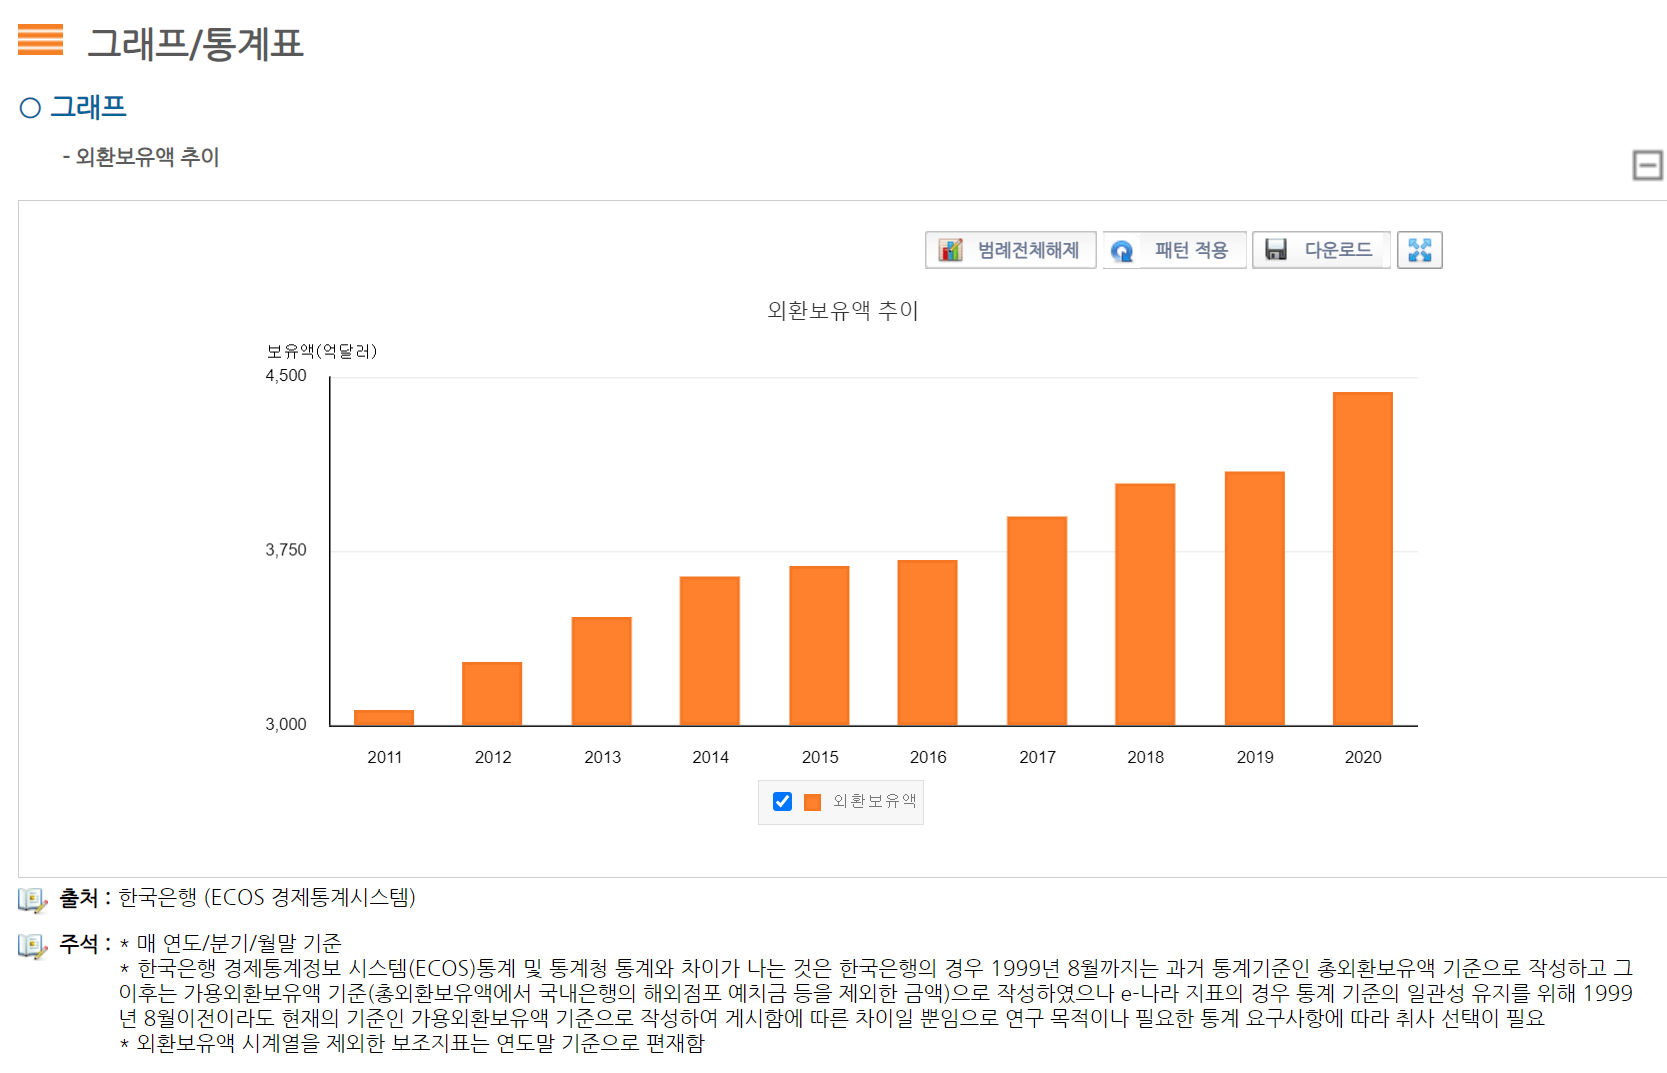This screenshot has width=1667, height=1073.
Task: Click the 패턴 적용 button
Action: tap(1174, 250)
